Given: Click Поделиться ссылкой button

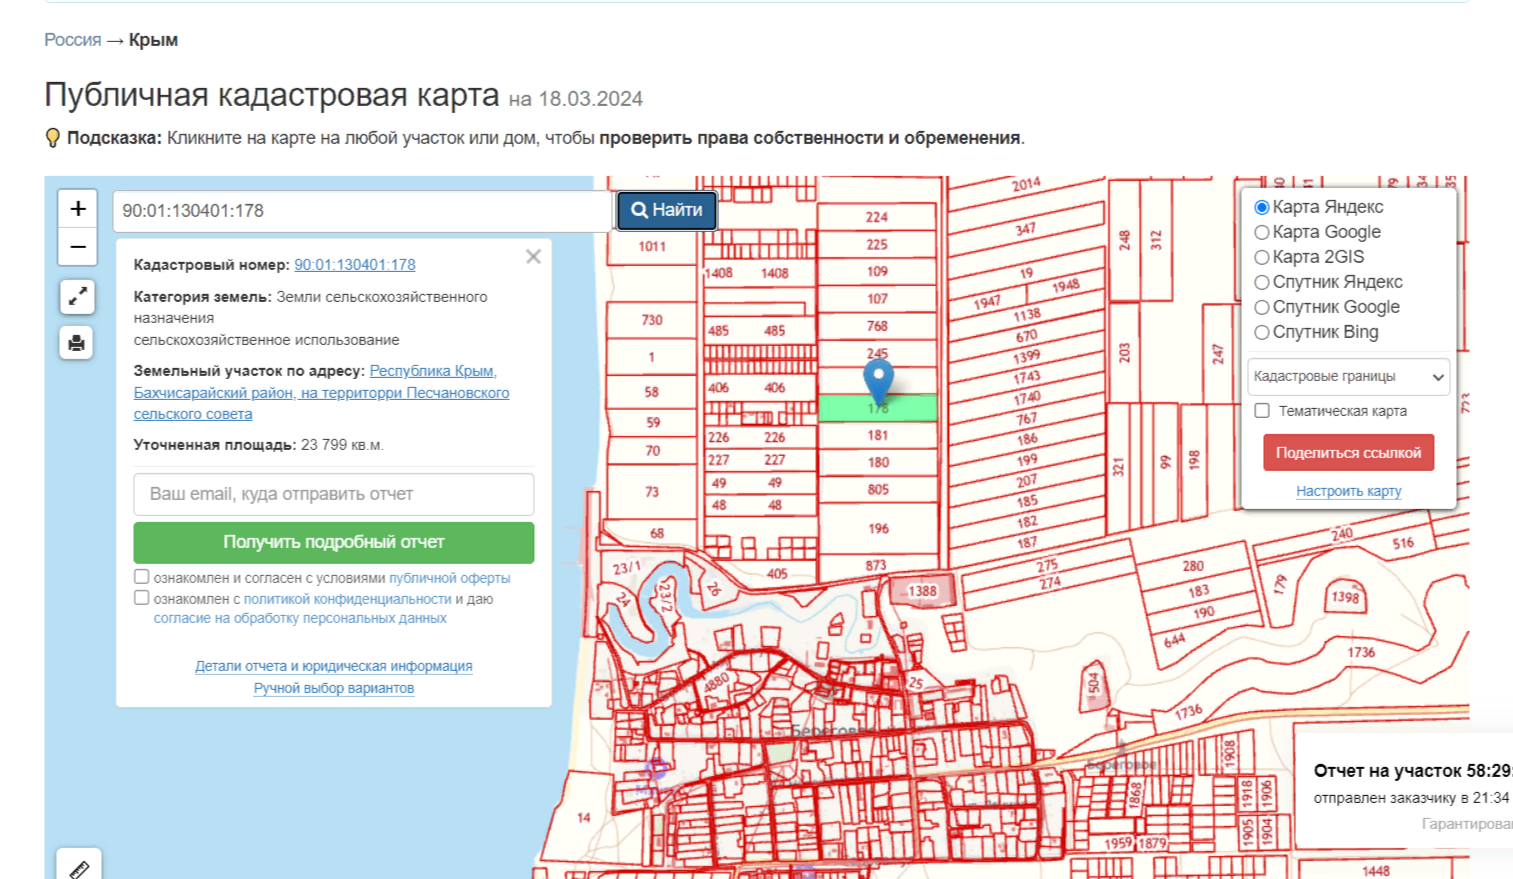Looking at the screenshot, I should pyautogui.click(x=1349, y=453).
